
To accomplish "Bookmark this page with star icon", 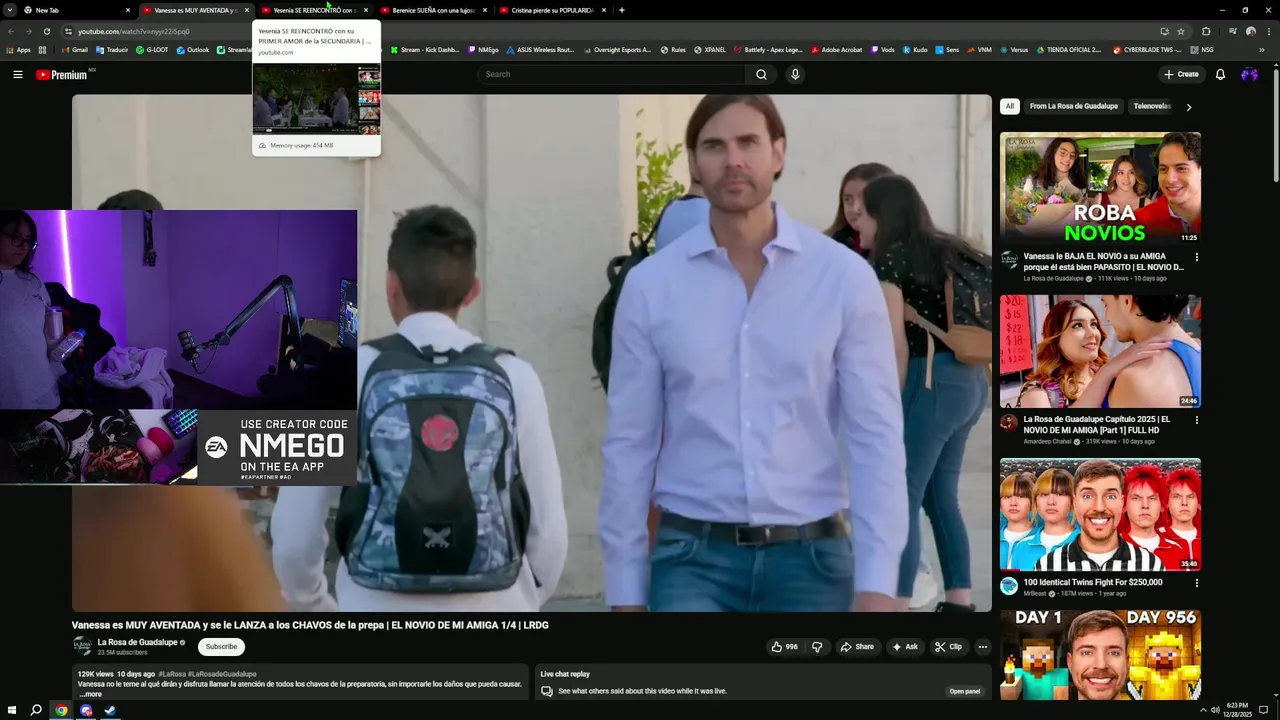I will click(x=1181, y=31).
